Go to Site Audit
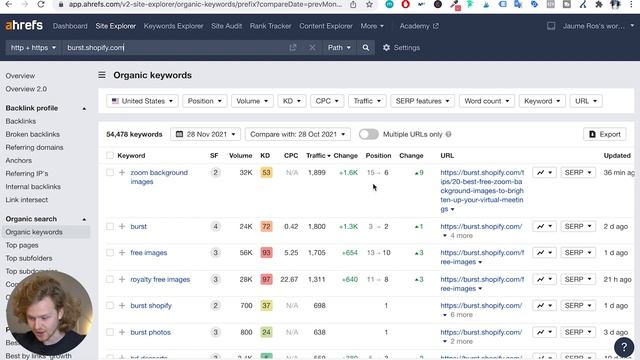Image resolution: width=640 pixels, height=360 pixels. tap(226, 26)
